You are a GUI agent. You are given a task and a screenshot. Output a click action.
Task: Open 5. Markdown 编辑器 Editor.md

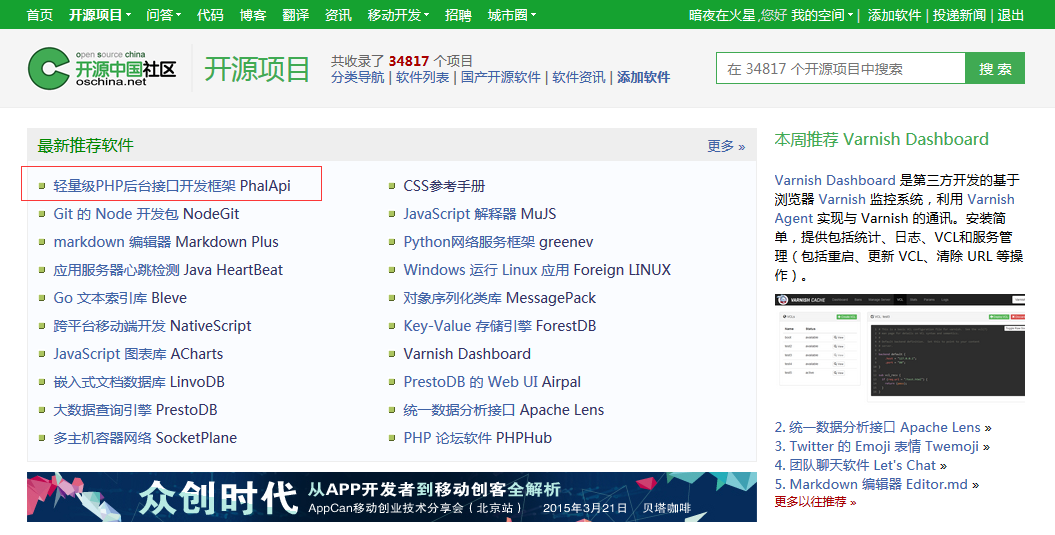tap(877, 484)
